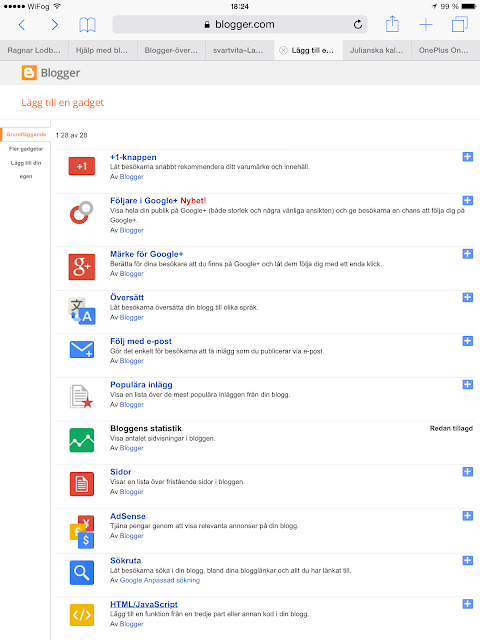
Task: Click the AdSense currency icon
Action: coord(82,532)
